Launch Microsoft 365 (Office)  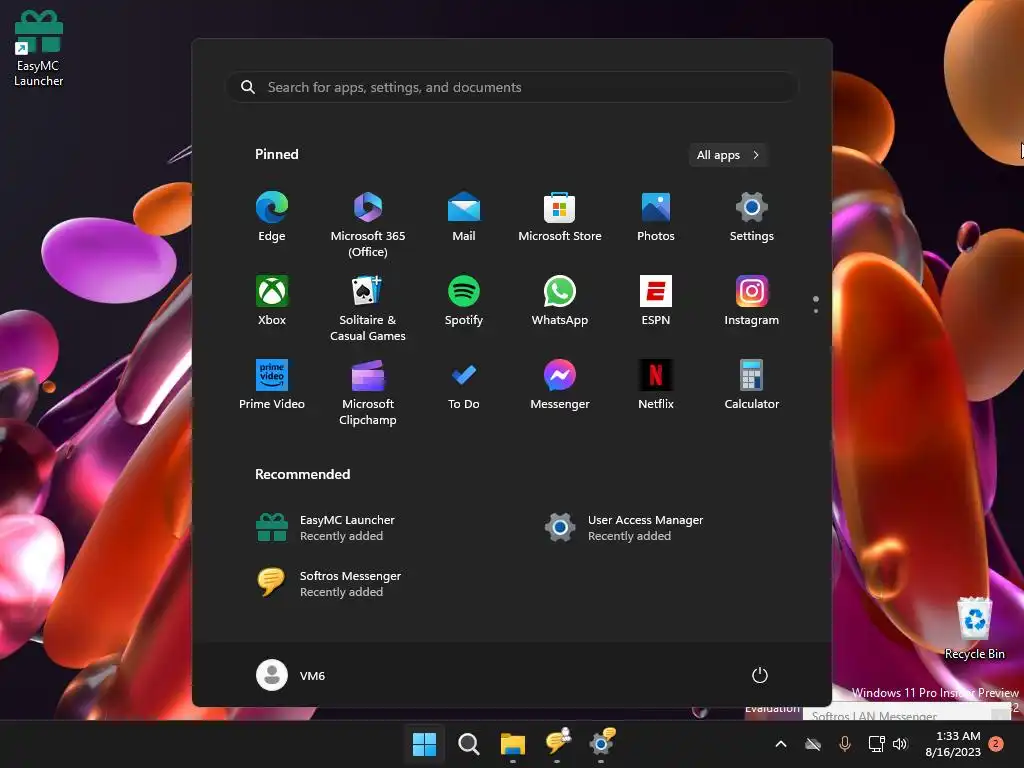click(368, 224)
